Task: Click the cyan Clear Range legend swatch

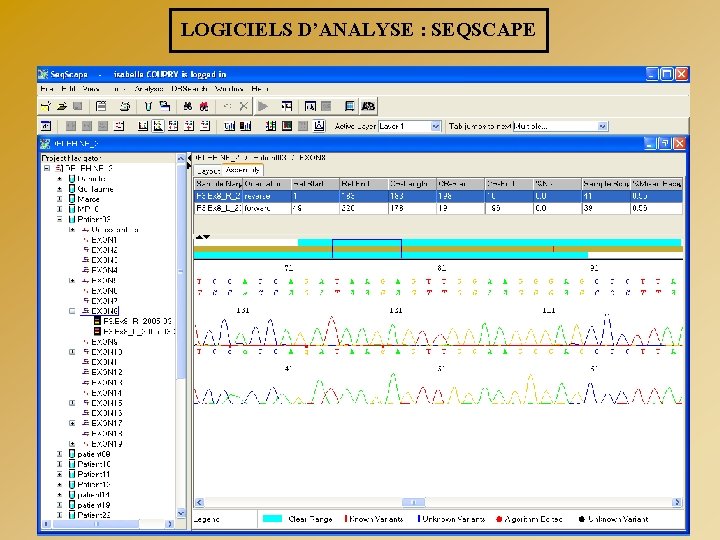Action: pyautogui.click(x=272, y=519)
